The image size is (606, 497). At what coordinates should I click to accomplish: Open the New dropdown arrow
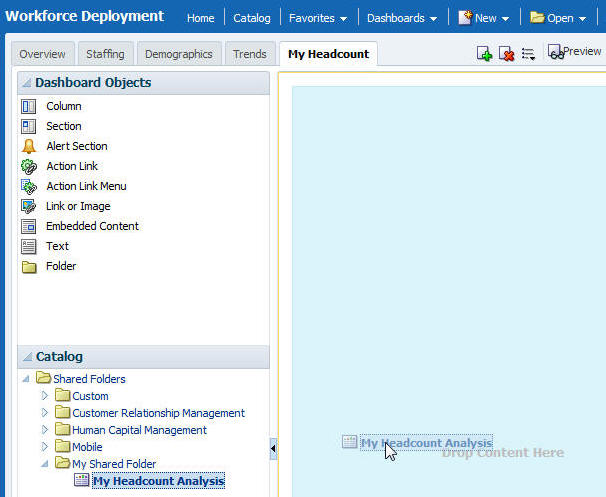click(x=505, y=19)
